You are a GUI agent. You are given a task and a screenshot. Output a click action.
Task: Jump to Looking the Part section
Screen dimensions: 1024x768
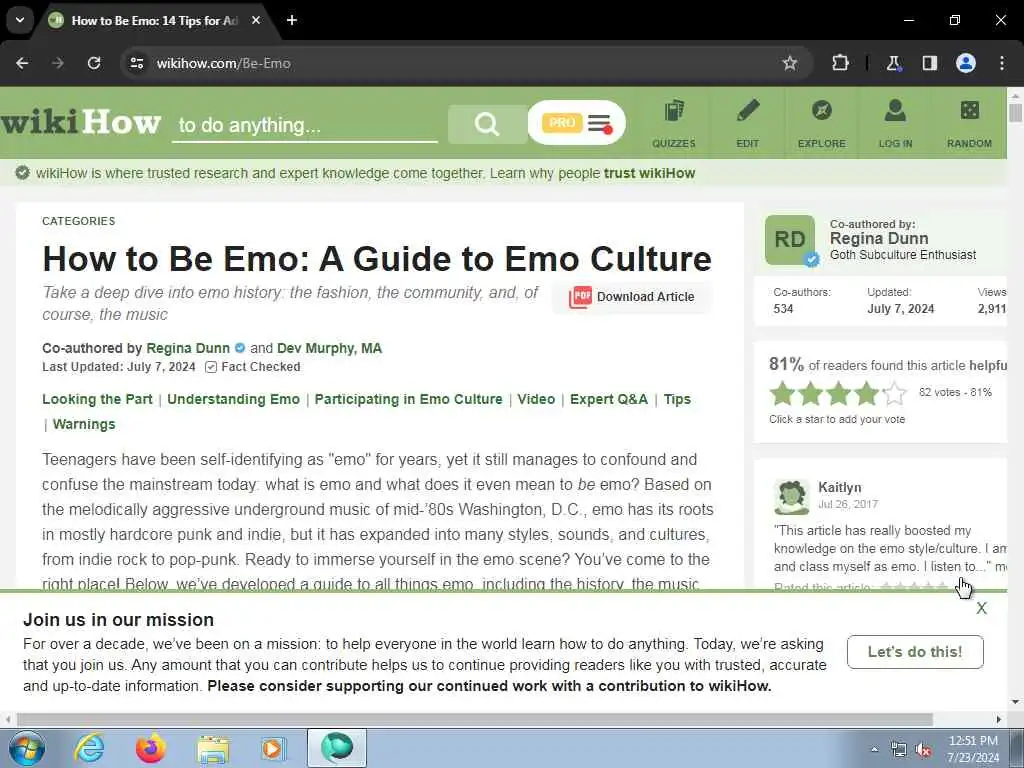(x=97, y=399)
